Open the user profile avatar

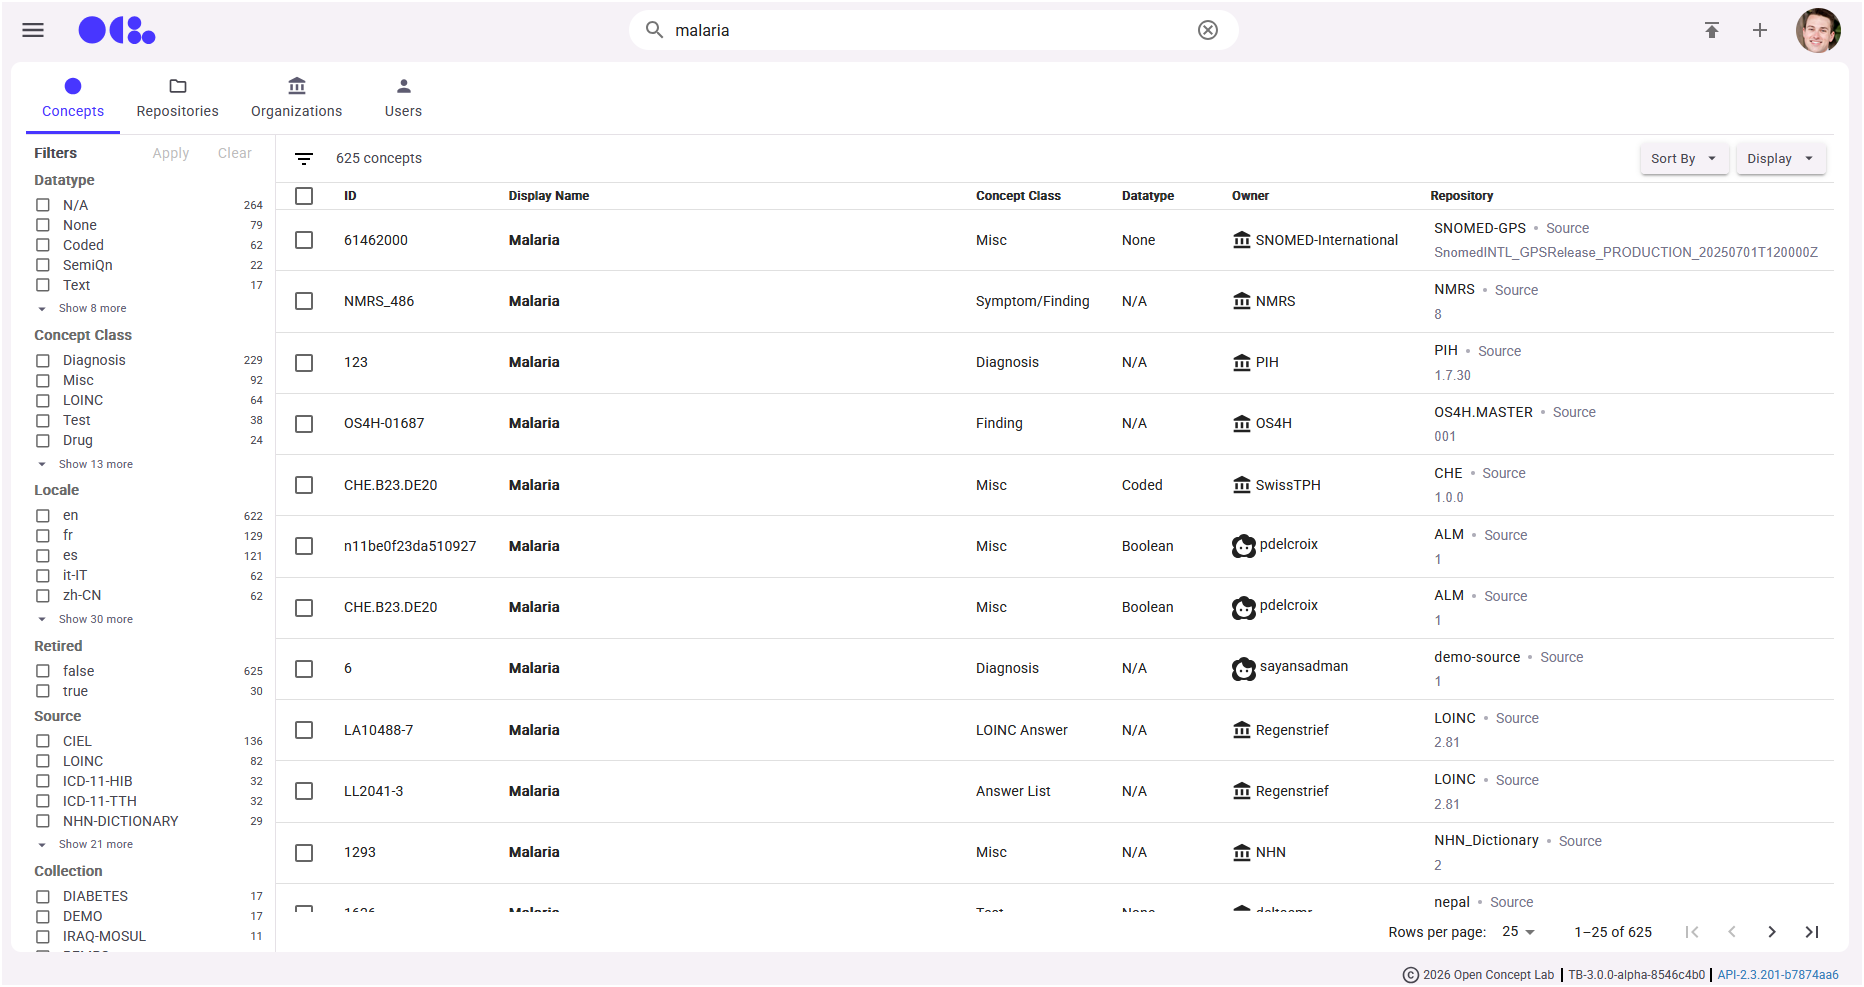[1817, 30]
